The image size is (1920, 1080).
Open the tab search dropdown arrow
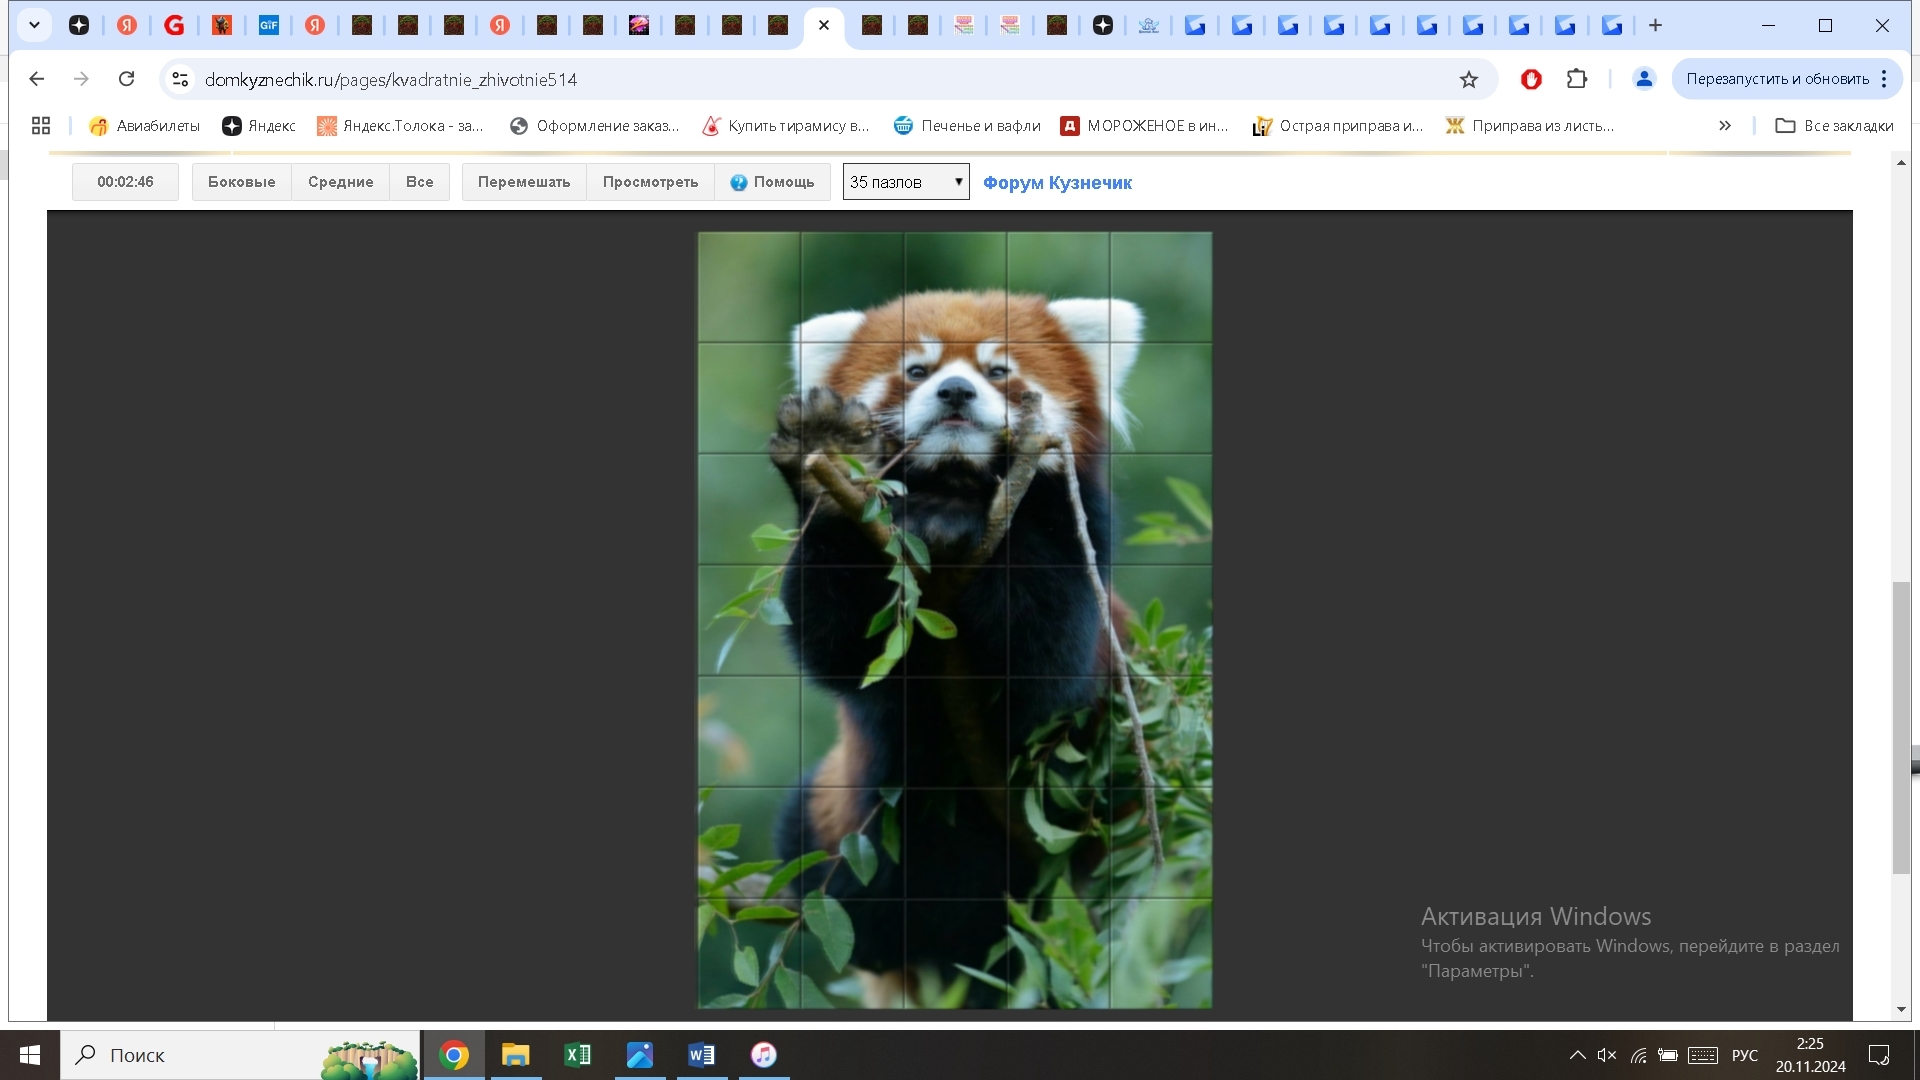pyautogui.click(x=34, y=25)
